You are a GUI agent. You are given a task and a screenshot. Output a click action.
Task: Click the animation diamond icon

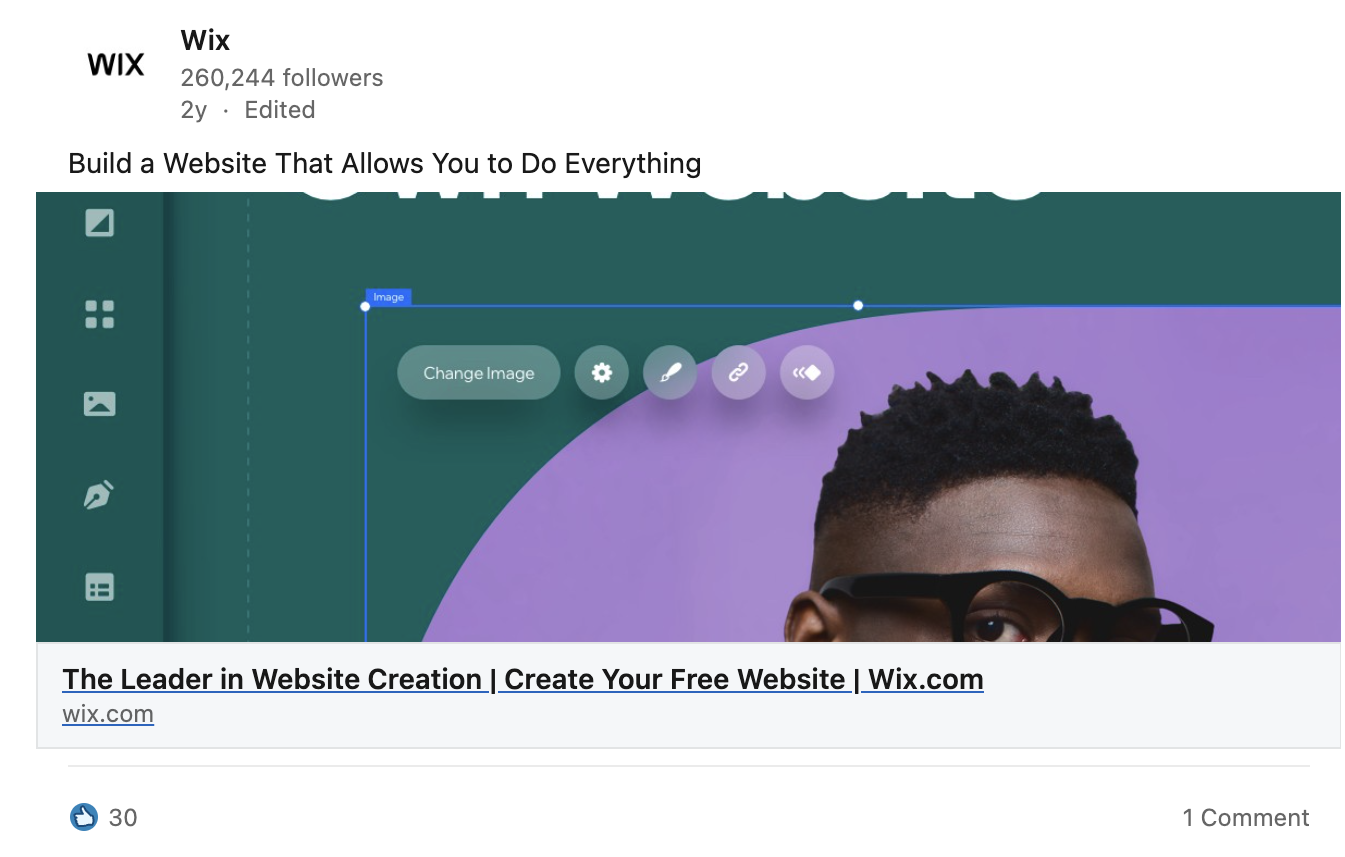click(x=807, y=373)
